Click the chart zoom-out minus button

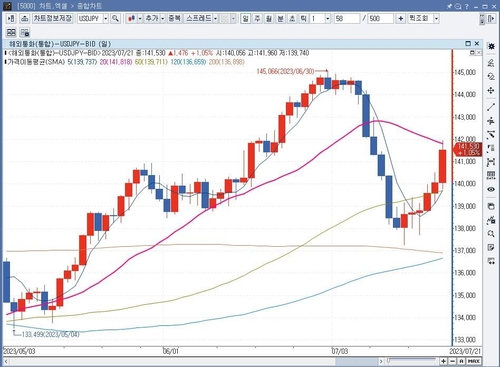tap(452, 361)
